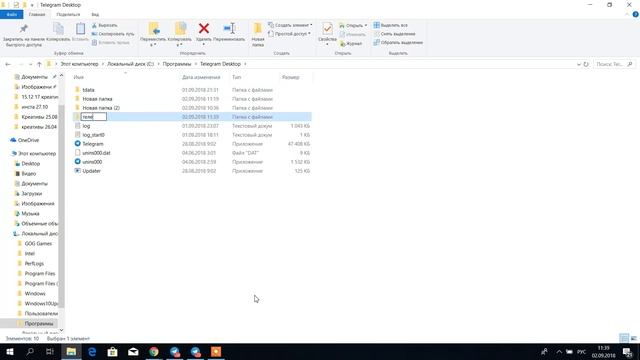Collapse the ribbon with the chevron
Image resolution: width=640 pixels, height=360 pixels.
(627, 14)
